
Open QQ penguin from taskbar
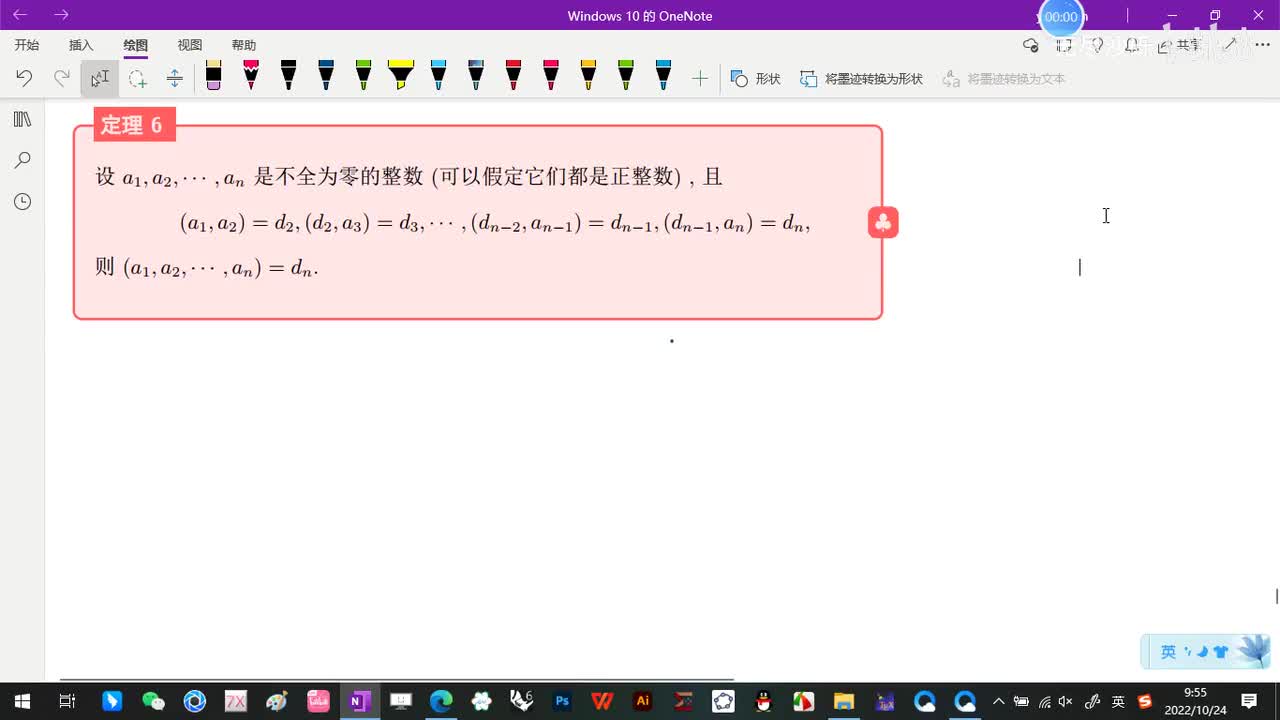pyautogui.click(x=763, y=702)
